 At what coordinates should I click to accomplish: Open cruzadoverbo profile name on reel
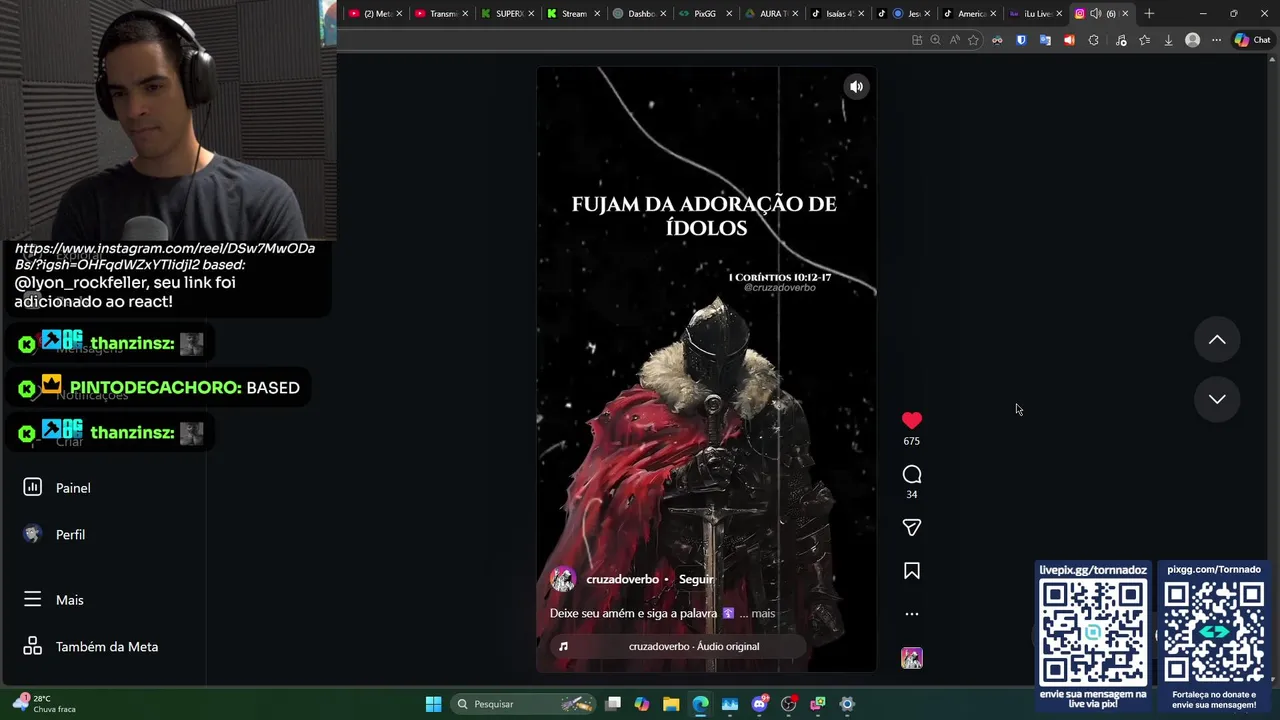[x=622, y=579]
